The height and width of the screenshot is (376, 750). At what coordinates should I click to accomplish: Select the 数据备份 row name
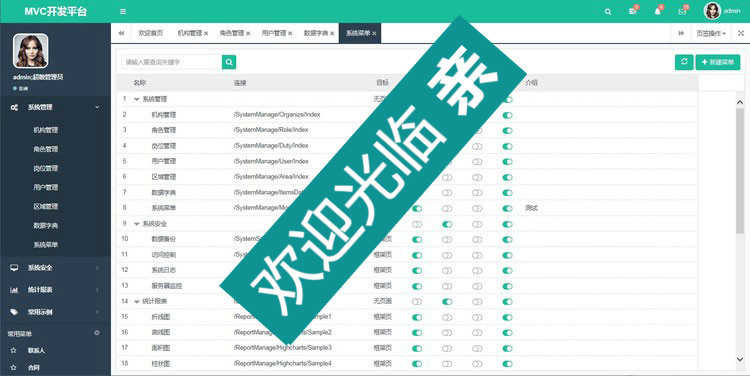coord(164,239)
